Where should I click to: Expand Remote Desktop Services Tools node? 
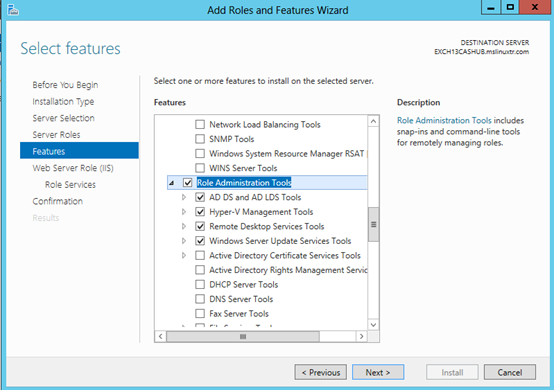click(x=184, y=226)
